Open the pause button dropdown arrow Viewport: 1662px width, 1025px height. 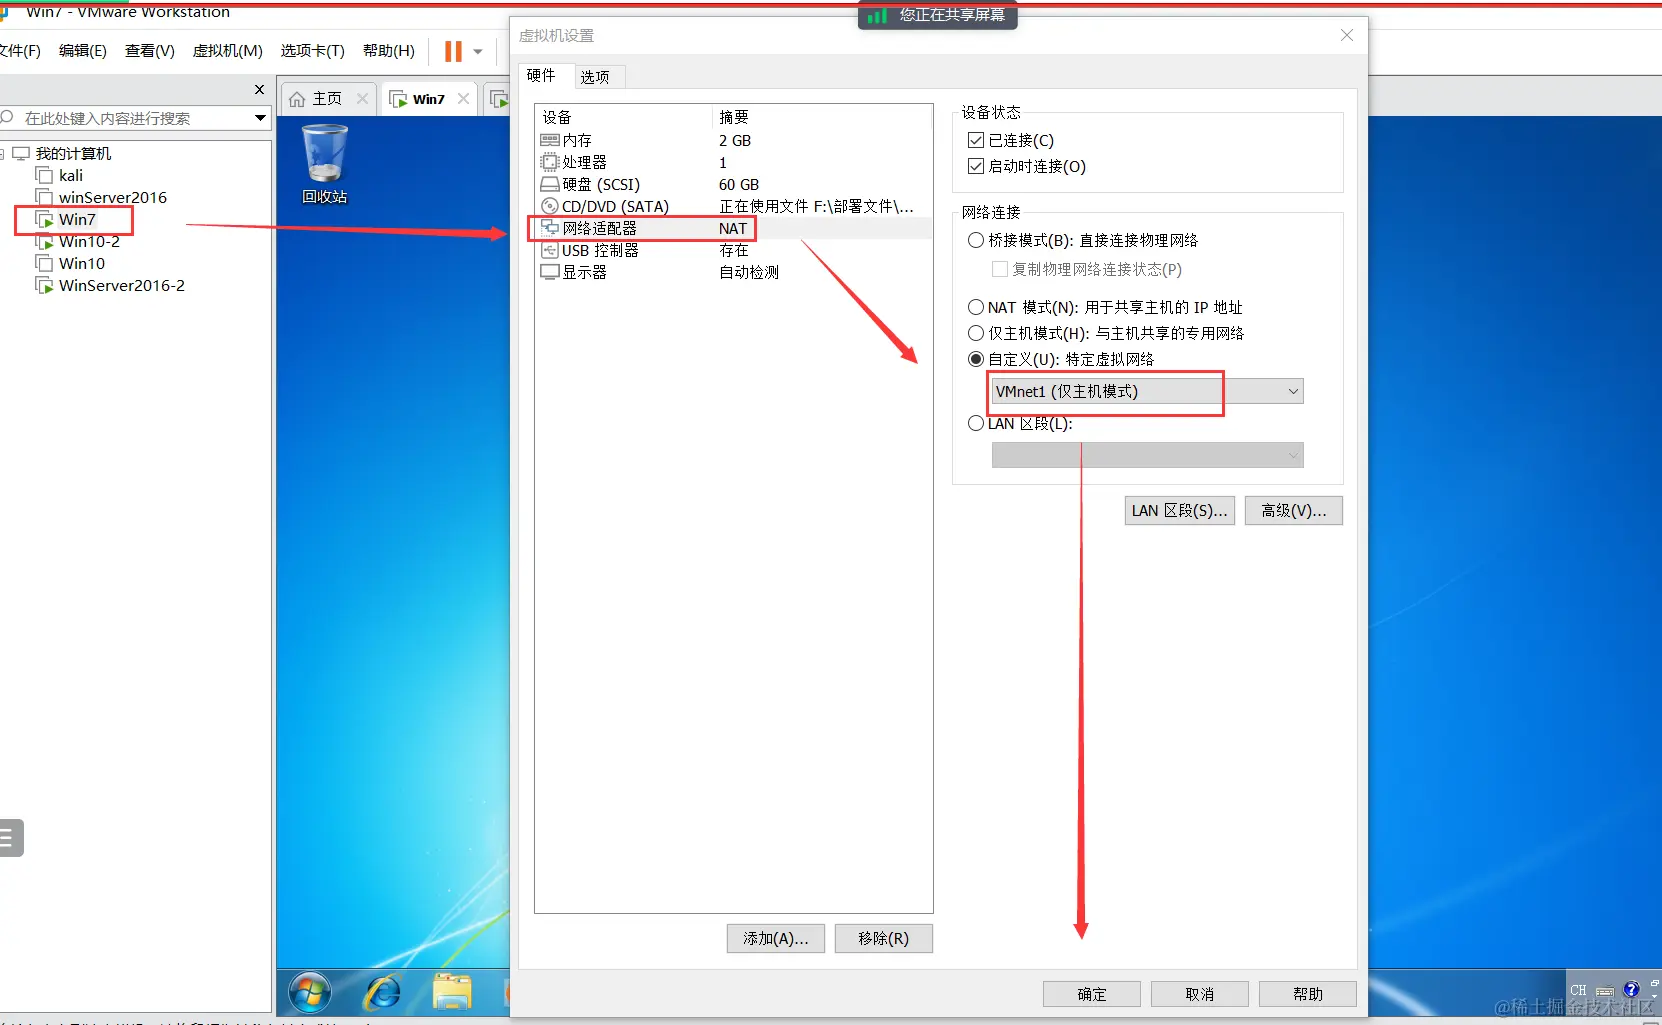click(x=478, y=52)
